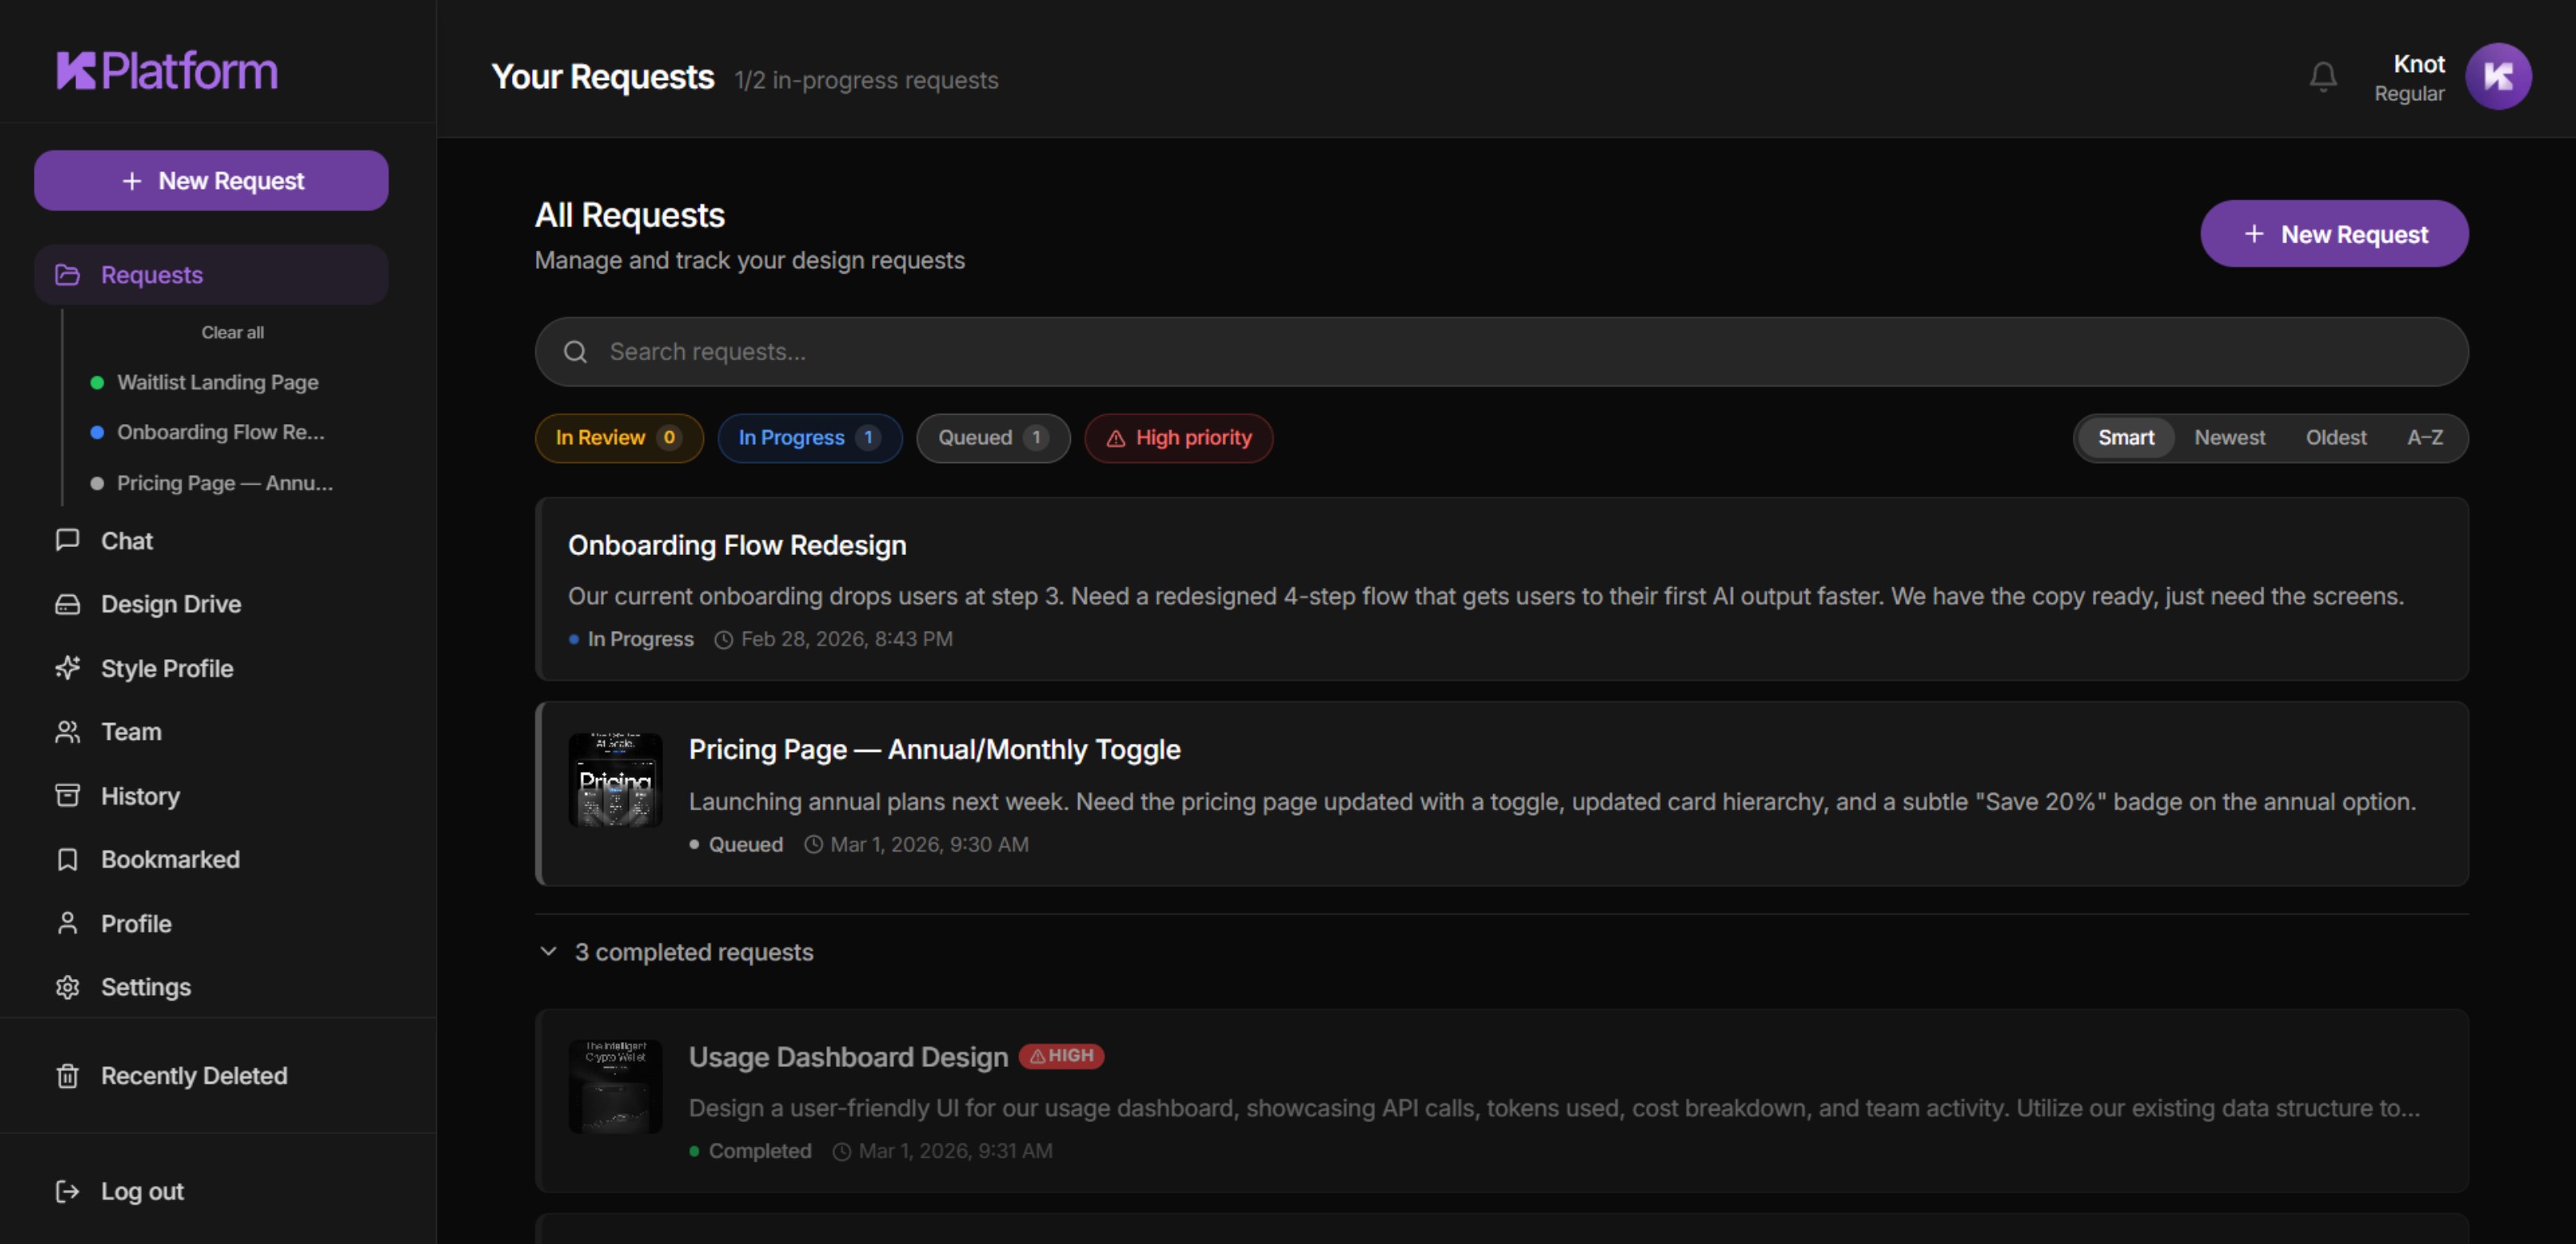Select the A-Z sort tab
The width and height of the screenshot is (2576, 1244).
pyautogui.click(x=2424, y=437)
